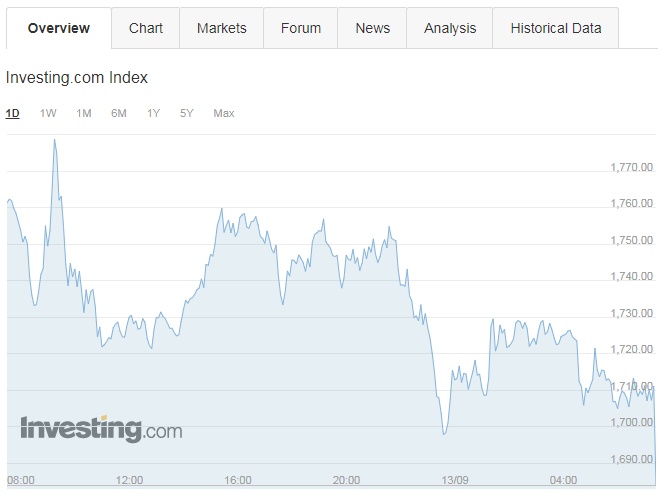The height and width of the screenshot is (498, 662).
Task: Click the 16:00 time axis label
Action: pyautogui.click(x=238, y=480)
